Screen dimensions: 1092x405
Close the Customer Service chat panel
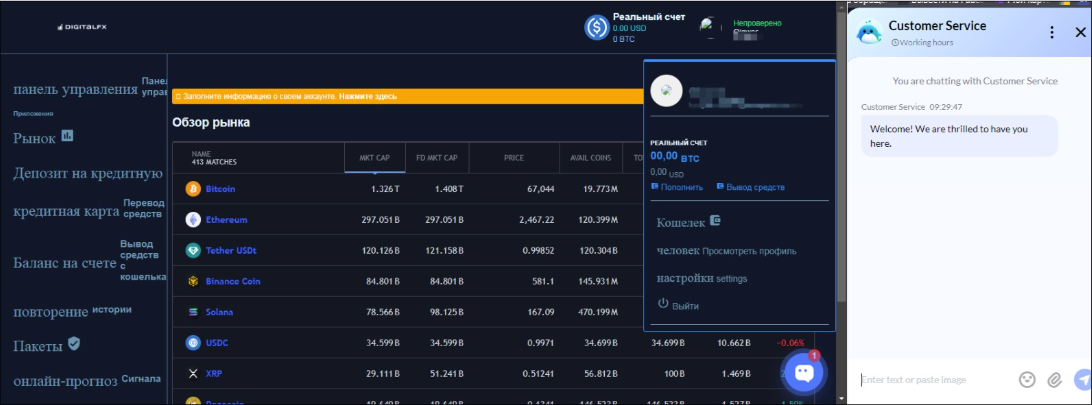click(x=1080, y=32)
